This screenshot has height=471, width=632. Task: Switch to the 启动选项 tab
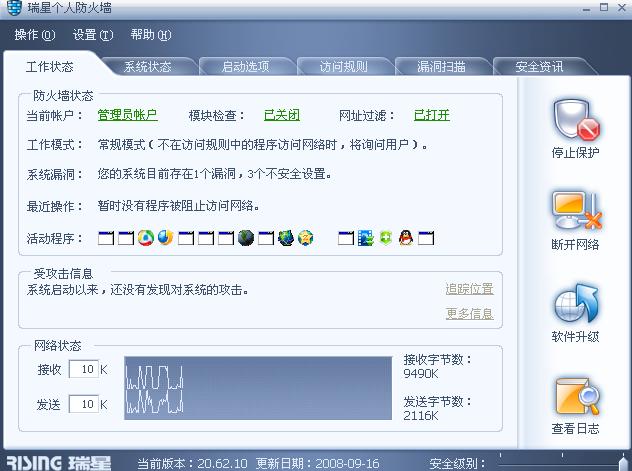pos(246,66)
